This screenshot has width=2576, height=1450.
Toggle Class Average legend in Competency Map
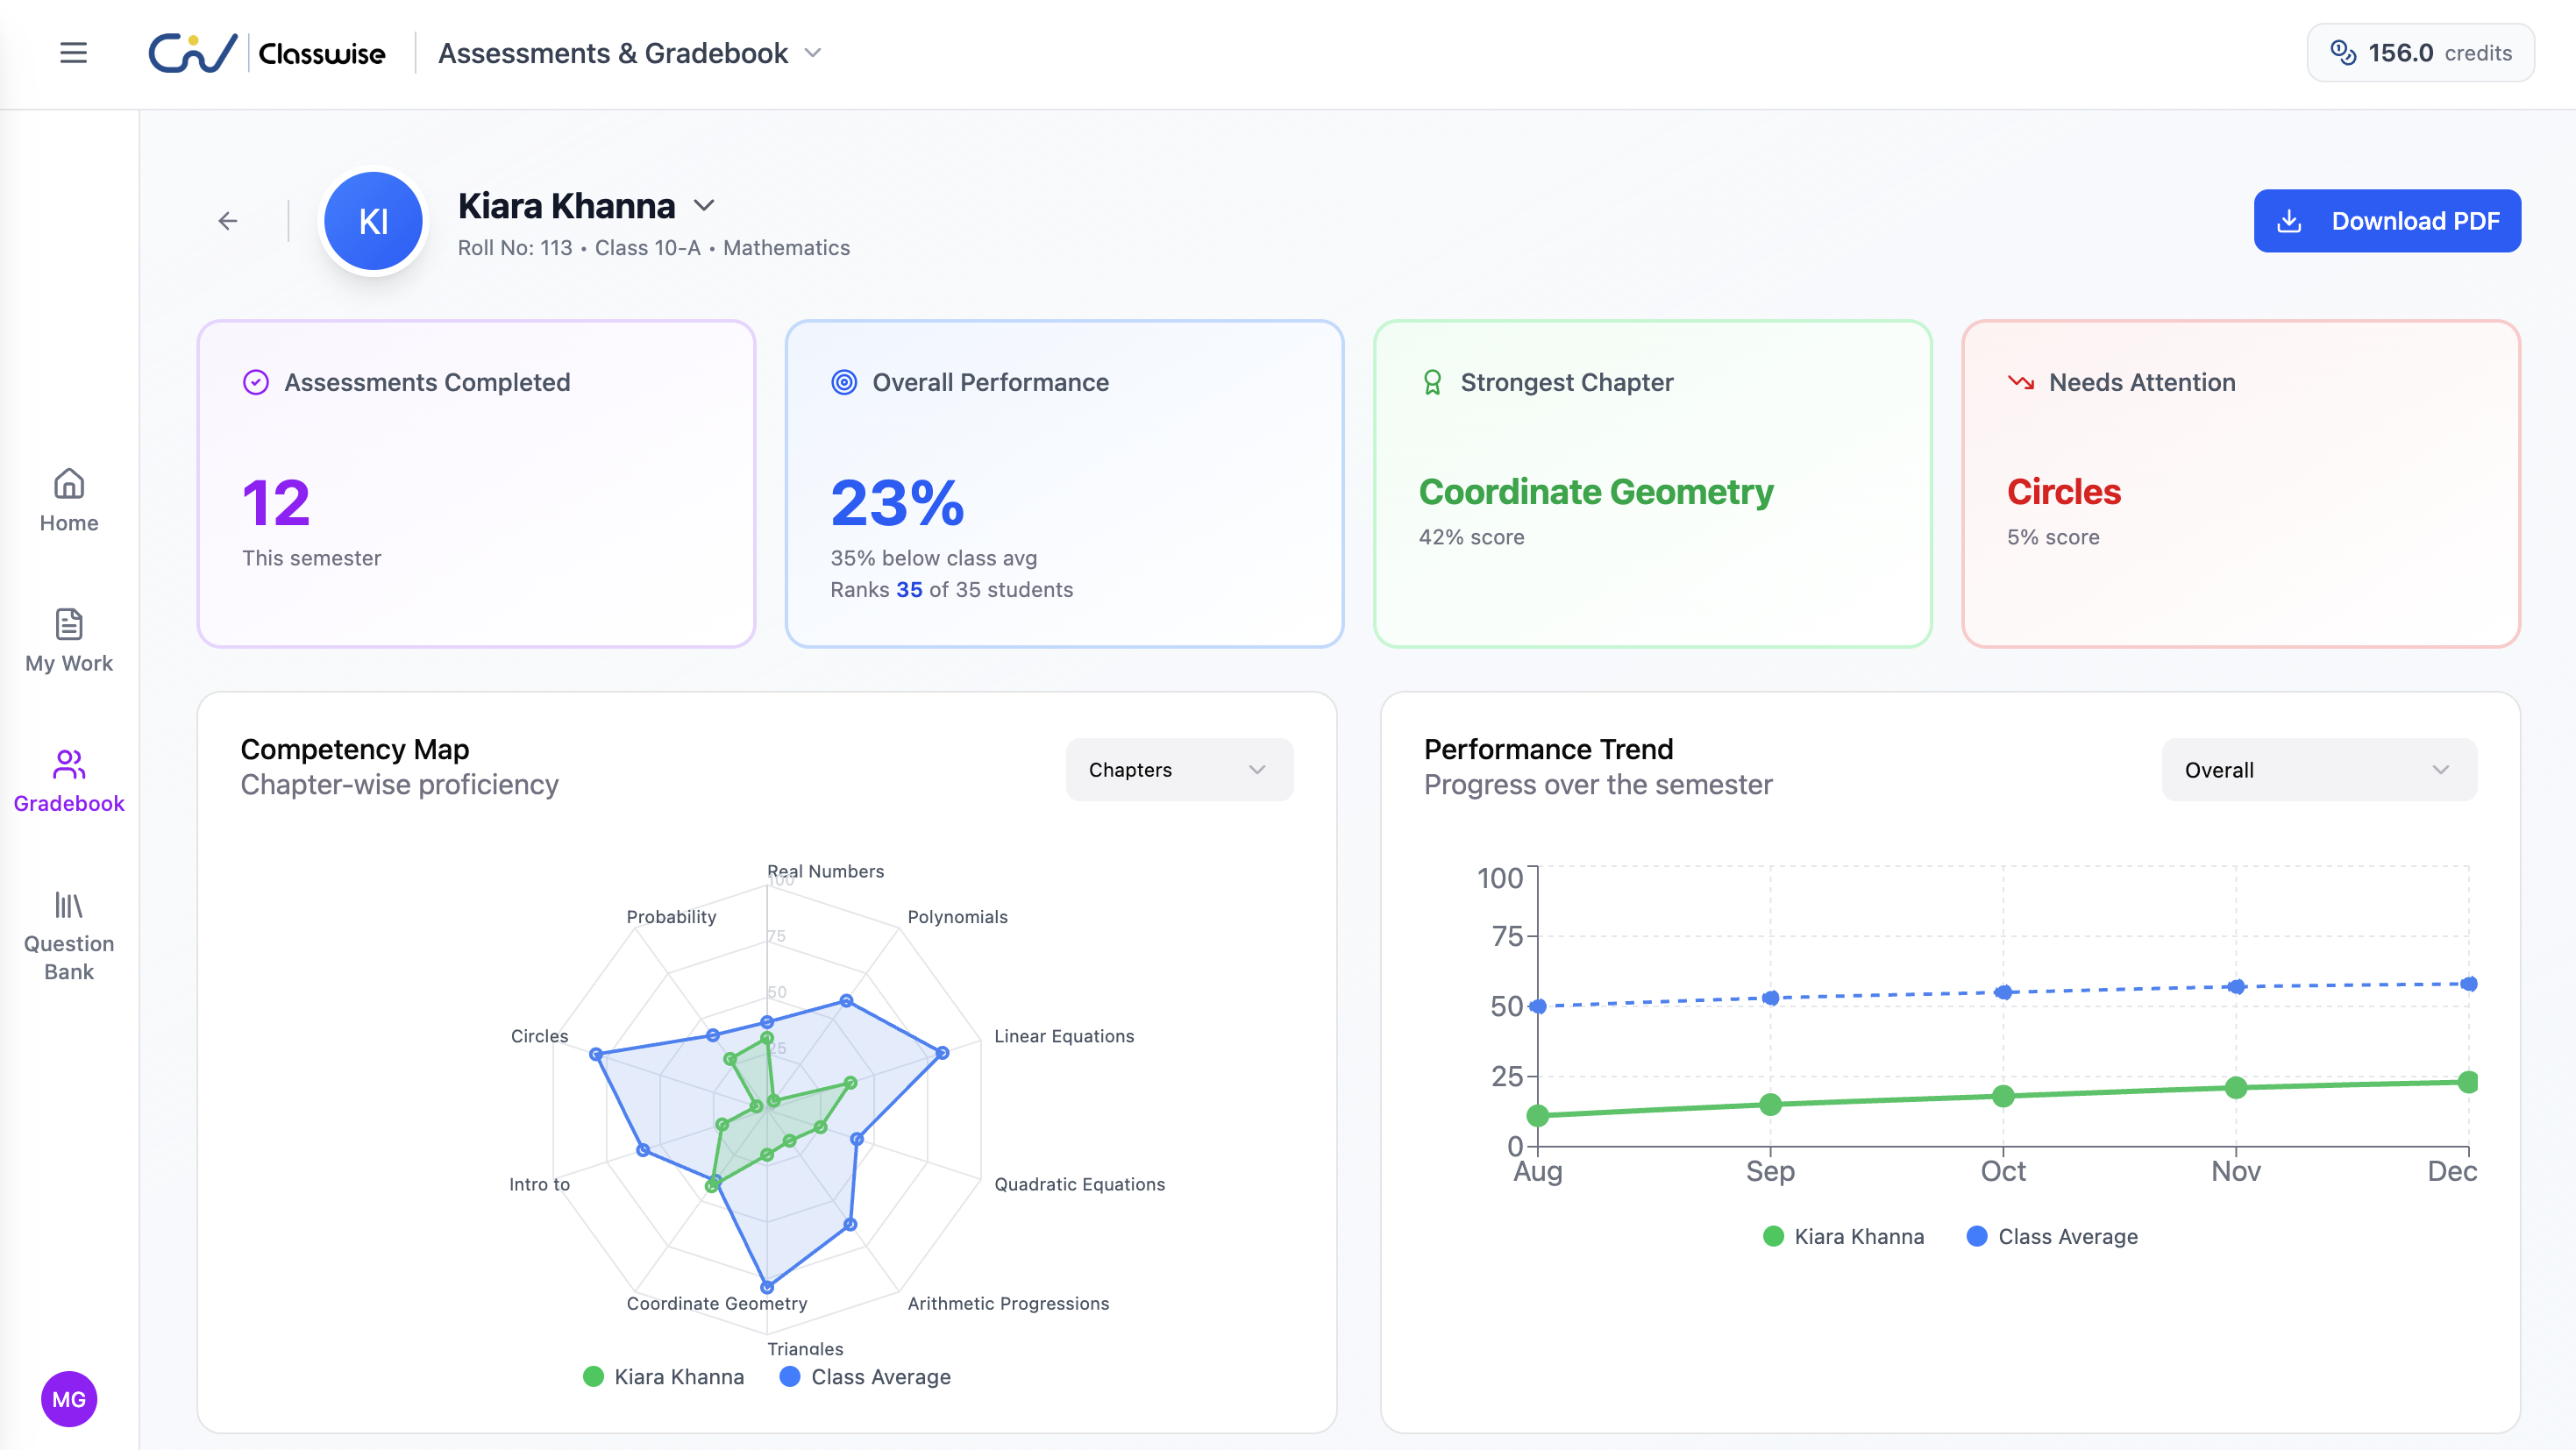click(x=865, y=1377)
